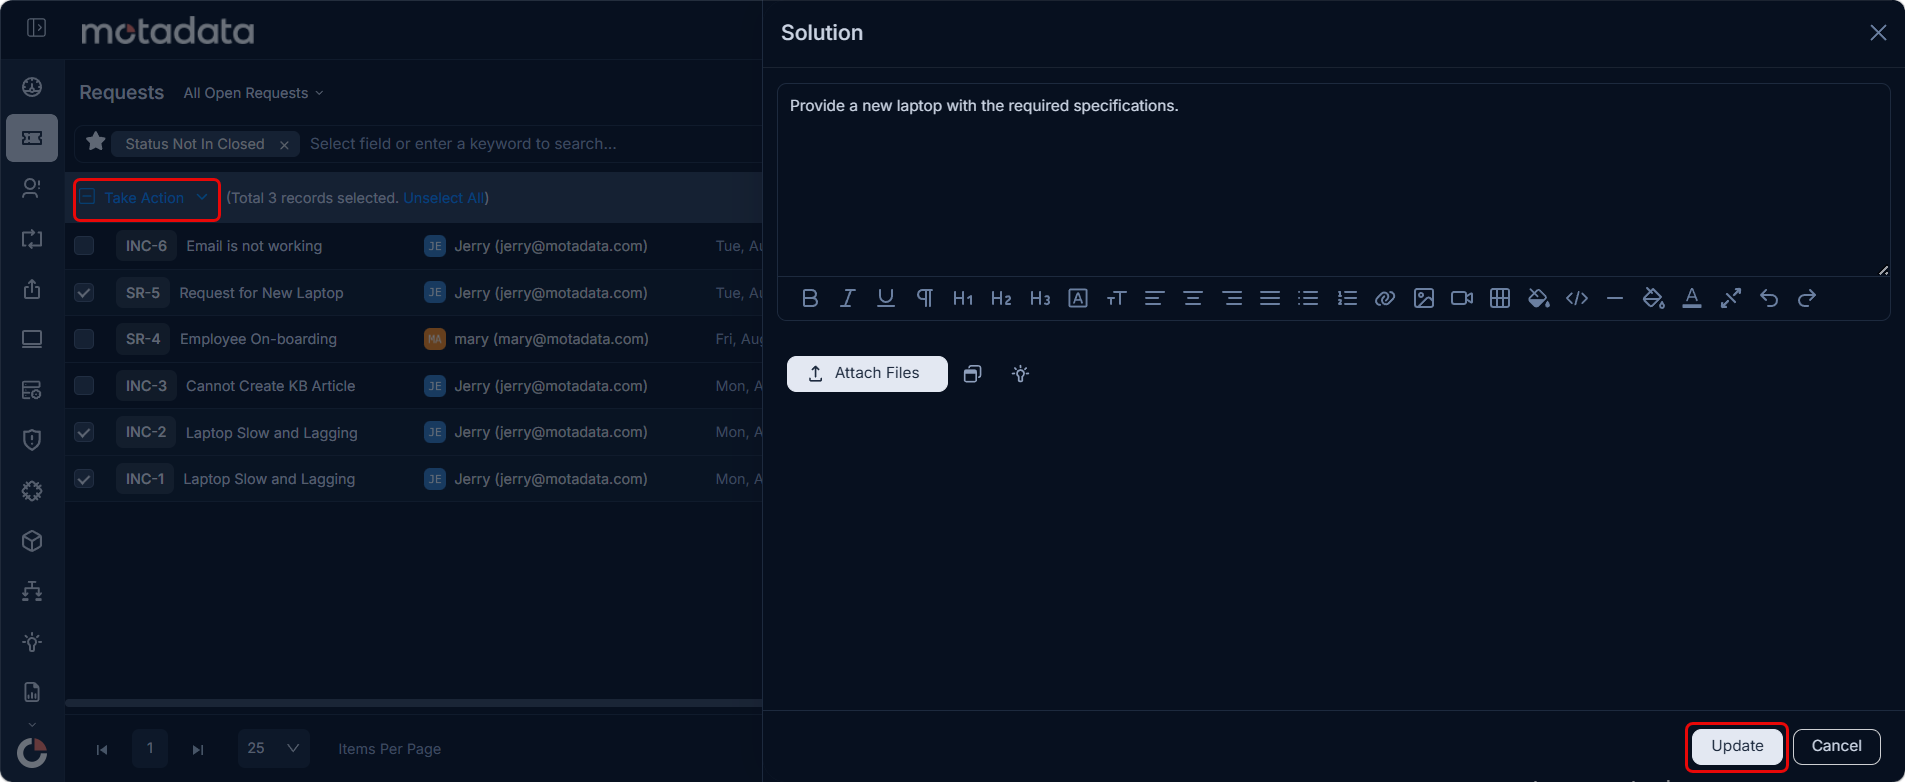The image size is (1905, 782).
Task: Open the knowledge lightbulb icon in sidebar
Action: [32, 642]
